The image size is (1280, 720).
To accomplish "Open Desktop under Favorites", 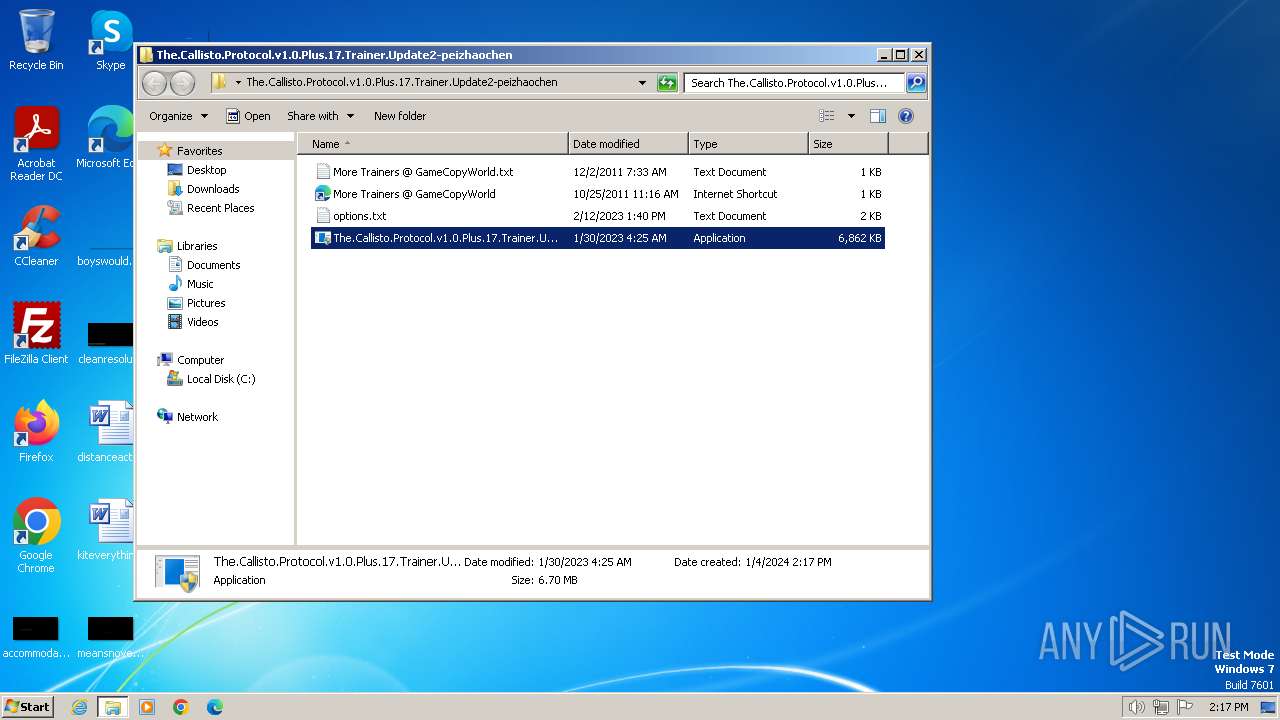I will pos(207,170).
